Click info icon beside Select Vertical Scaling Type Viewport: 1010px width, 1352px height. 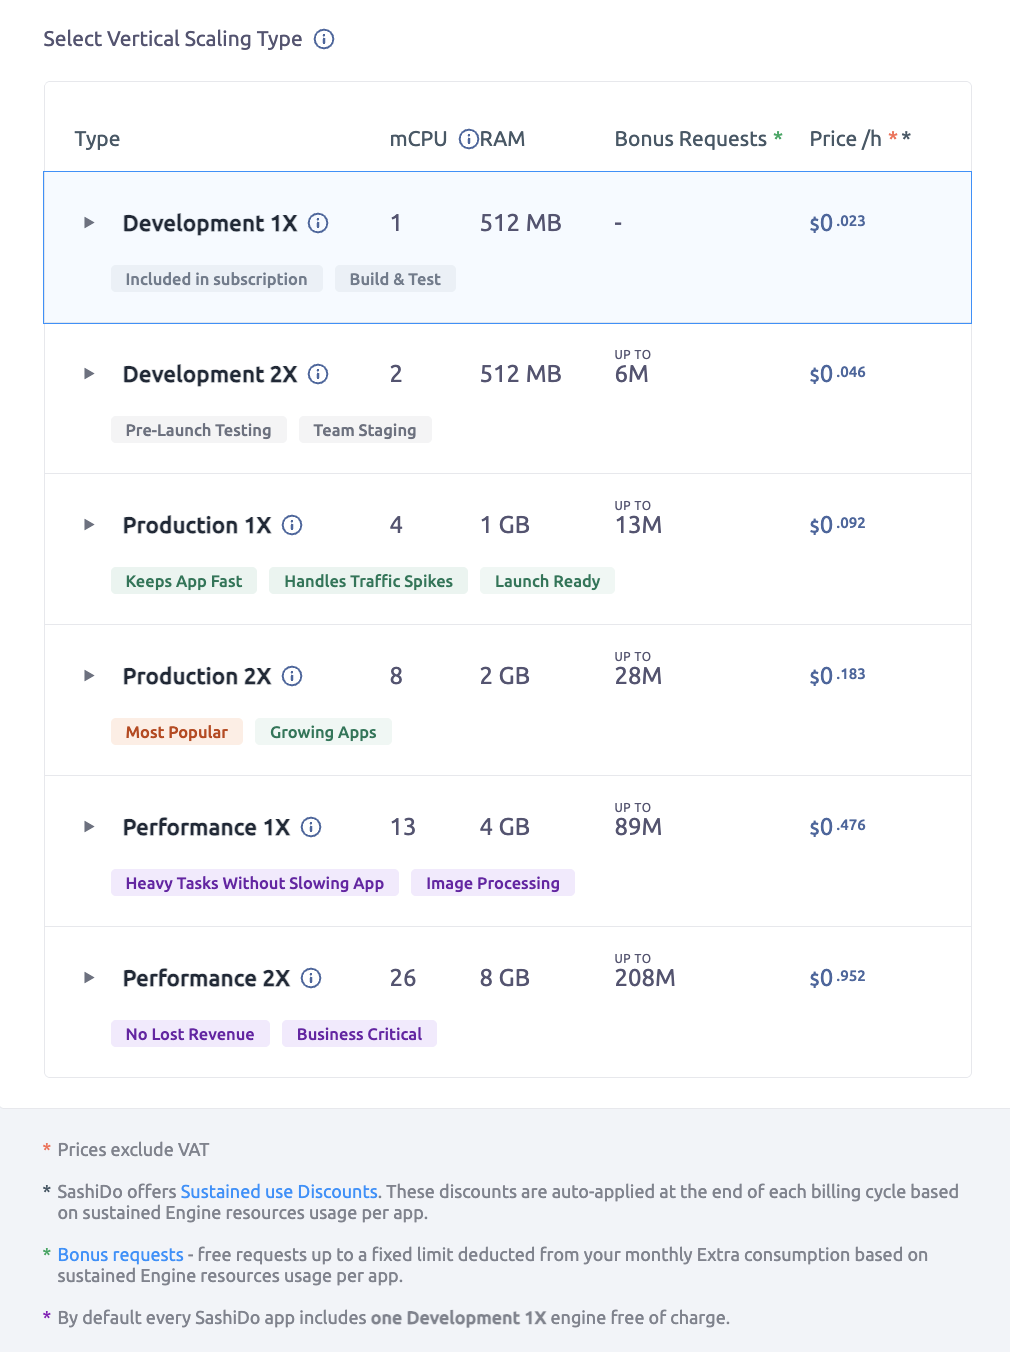[324, 39]
